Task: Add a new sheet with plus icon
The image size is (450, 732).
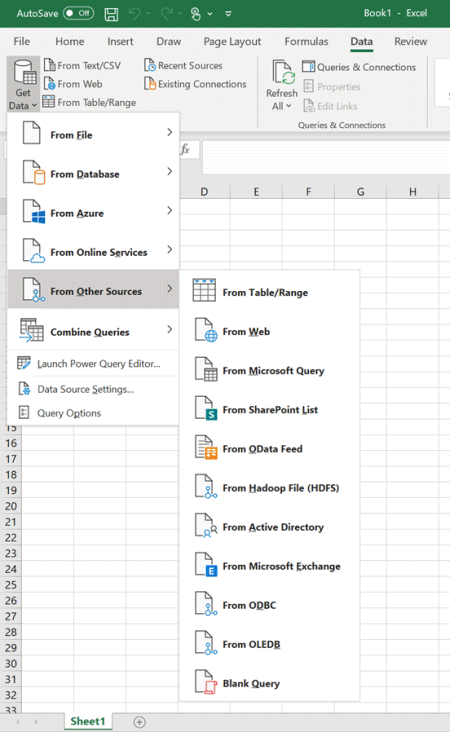Action: point(139,722)
